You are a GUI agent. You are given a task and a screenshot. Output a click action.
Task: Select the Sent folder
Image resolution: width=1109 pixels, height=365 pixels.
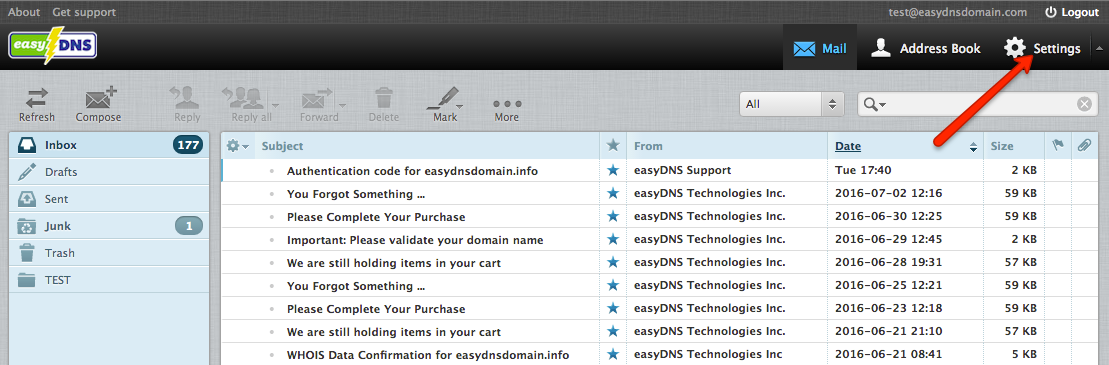pyautogui.click(x=109, y=199)
